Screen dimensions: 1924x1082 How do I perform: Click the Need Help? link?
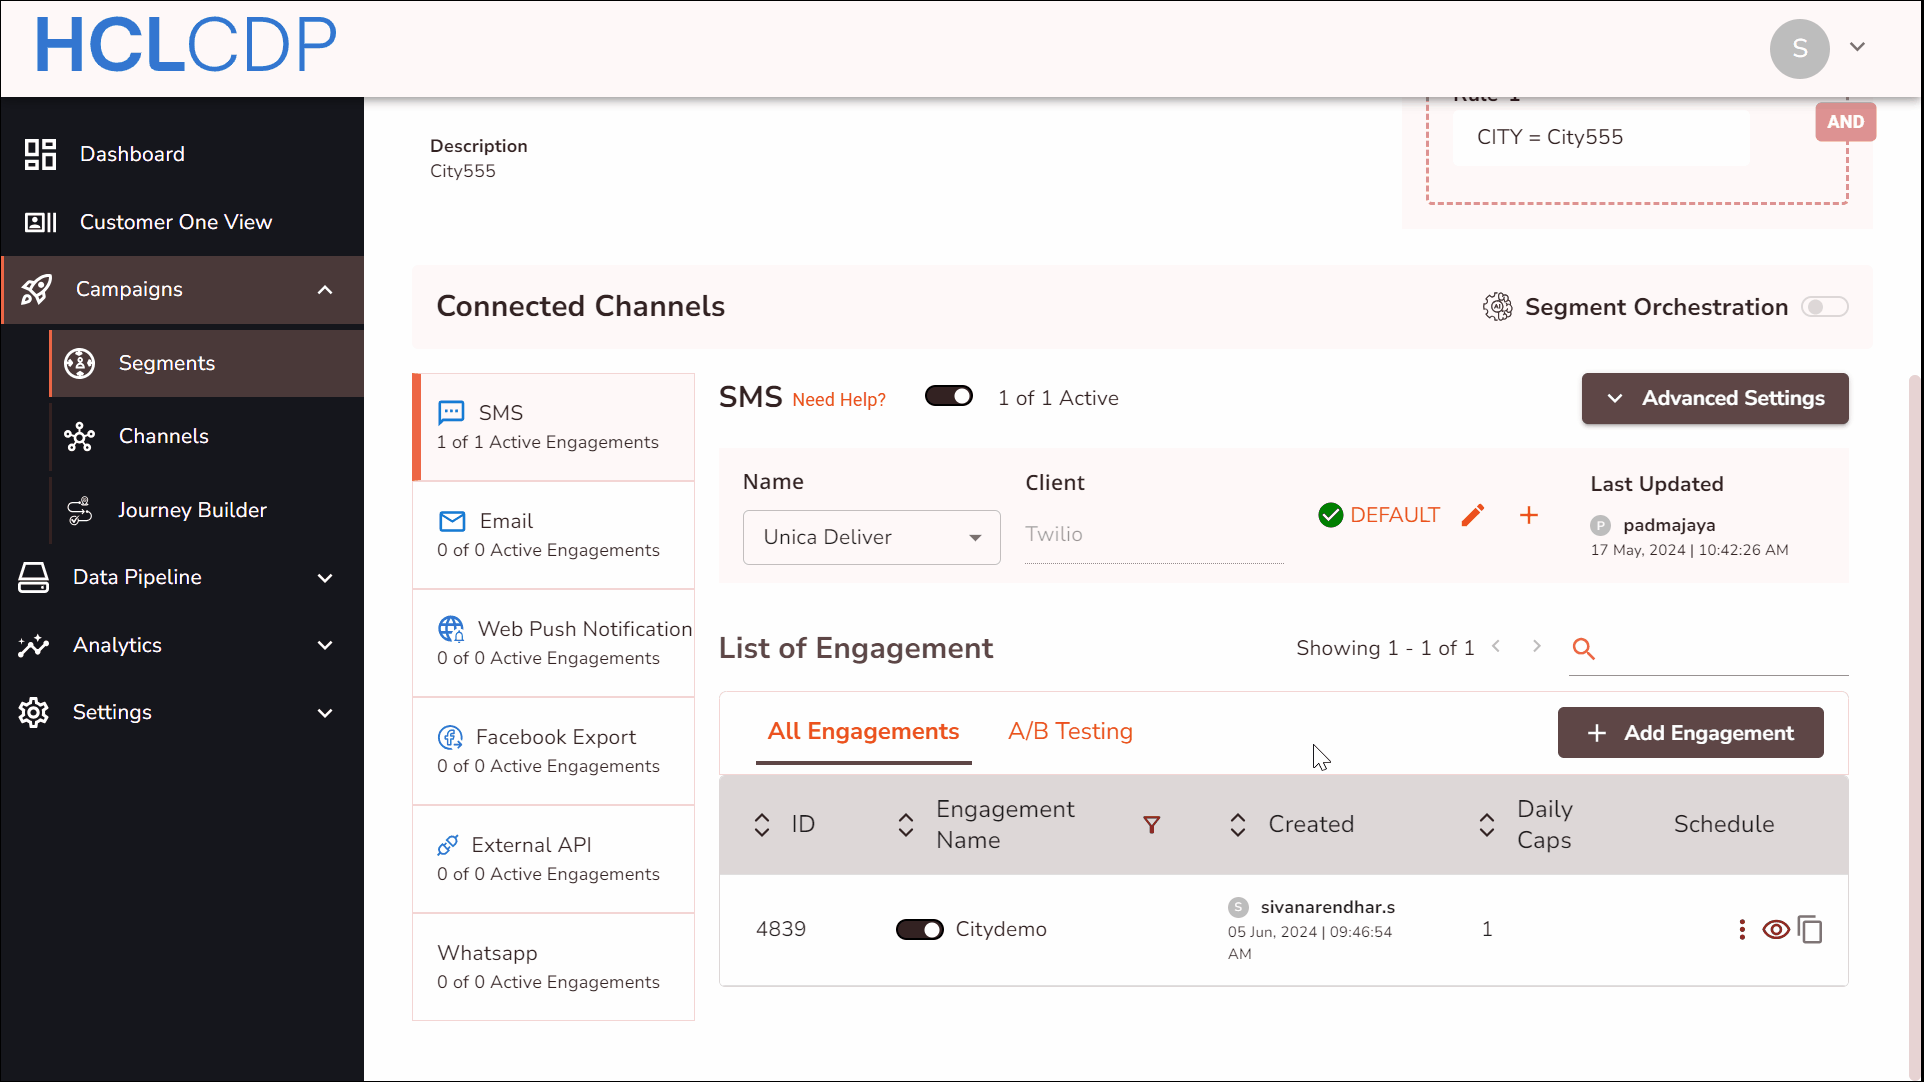point(838,400)
